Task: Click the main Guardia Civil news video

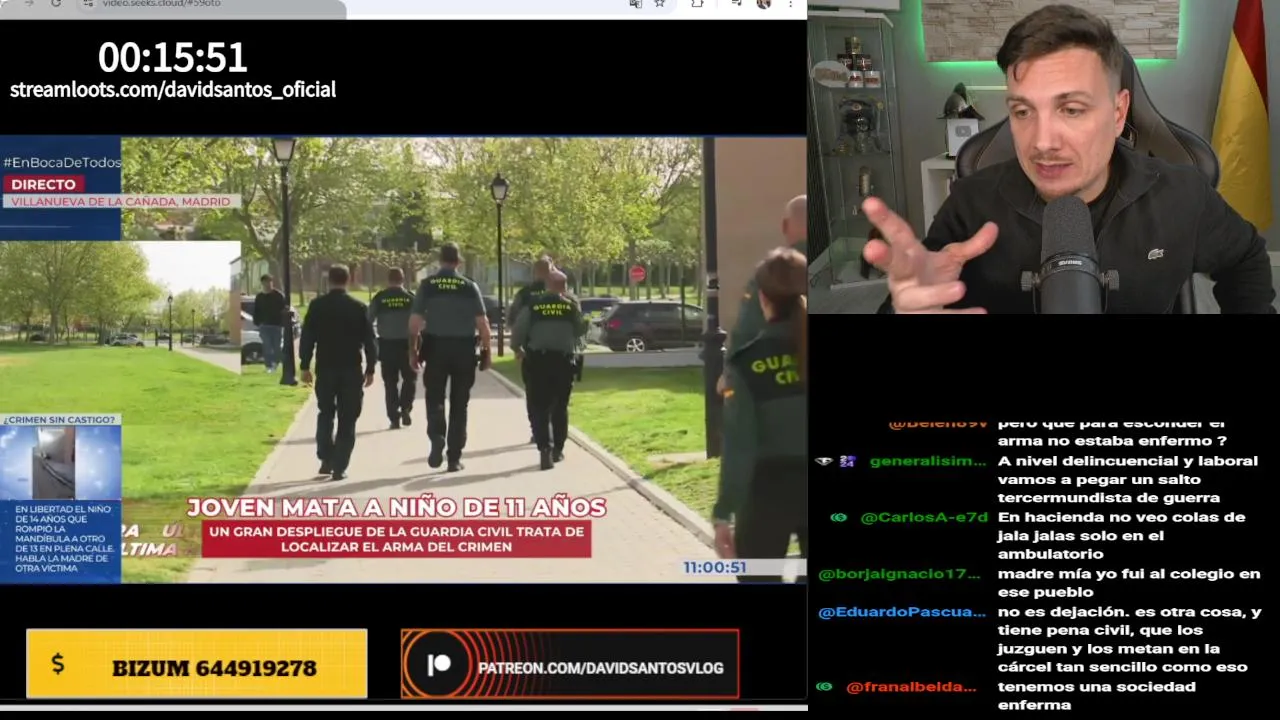Action: 403,359
